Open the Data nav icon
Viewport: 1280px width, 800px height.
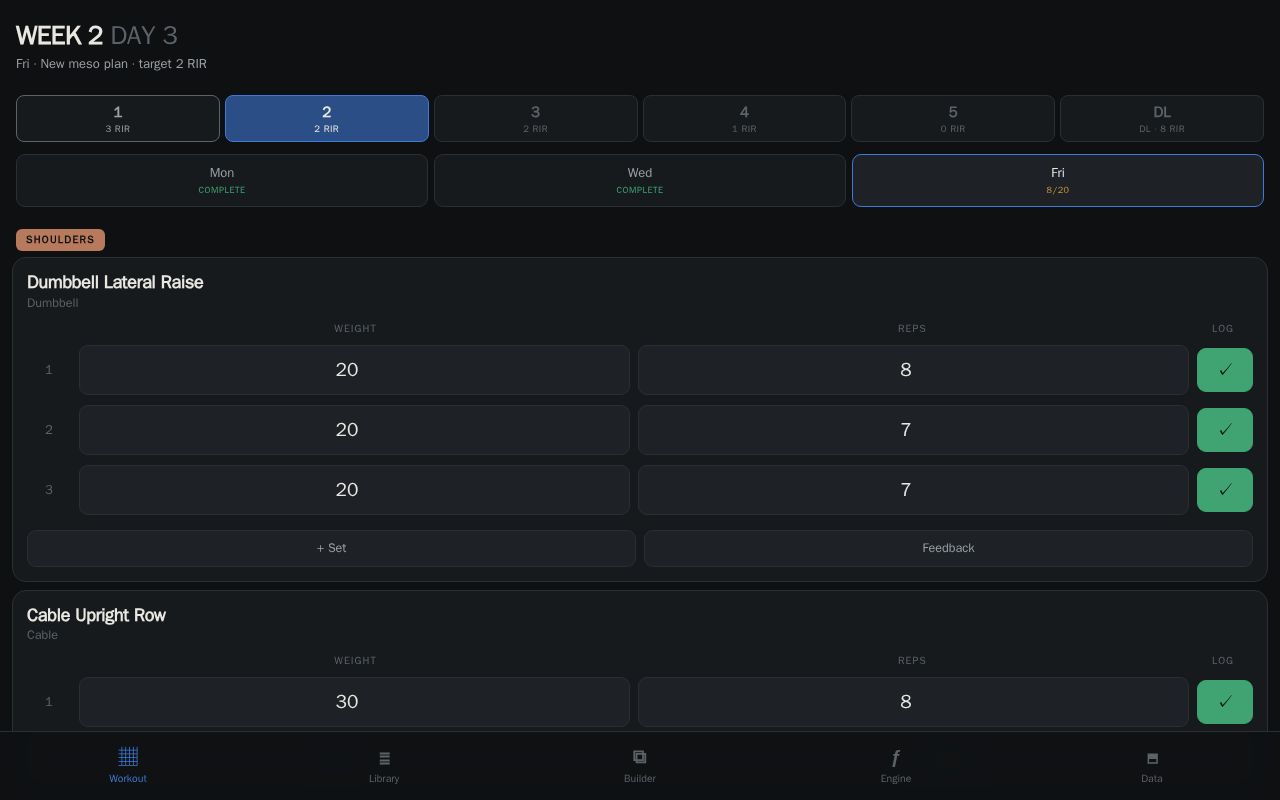(1152, 759)
